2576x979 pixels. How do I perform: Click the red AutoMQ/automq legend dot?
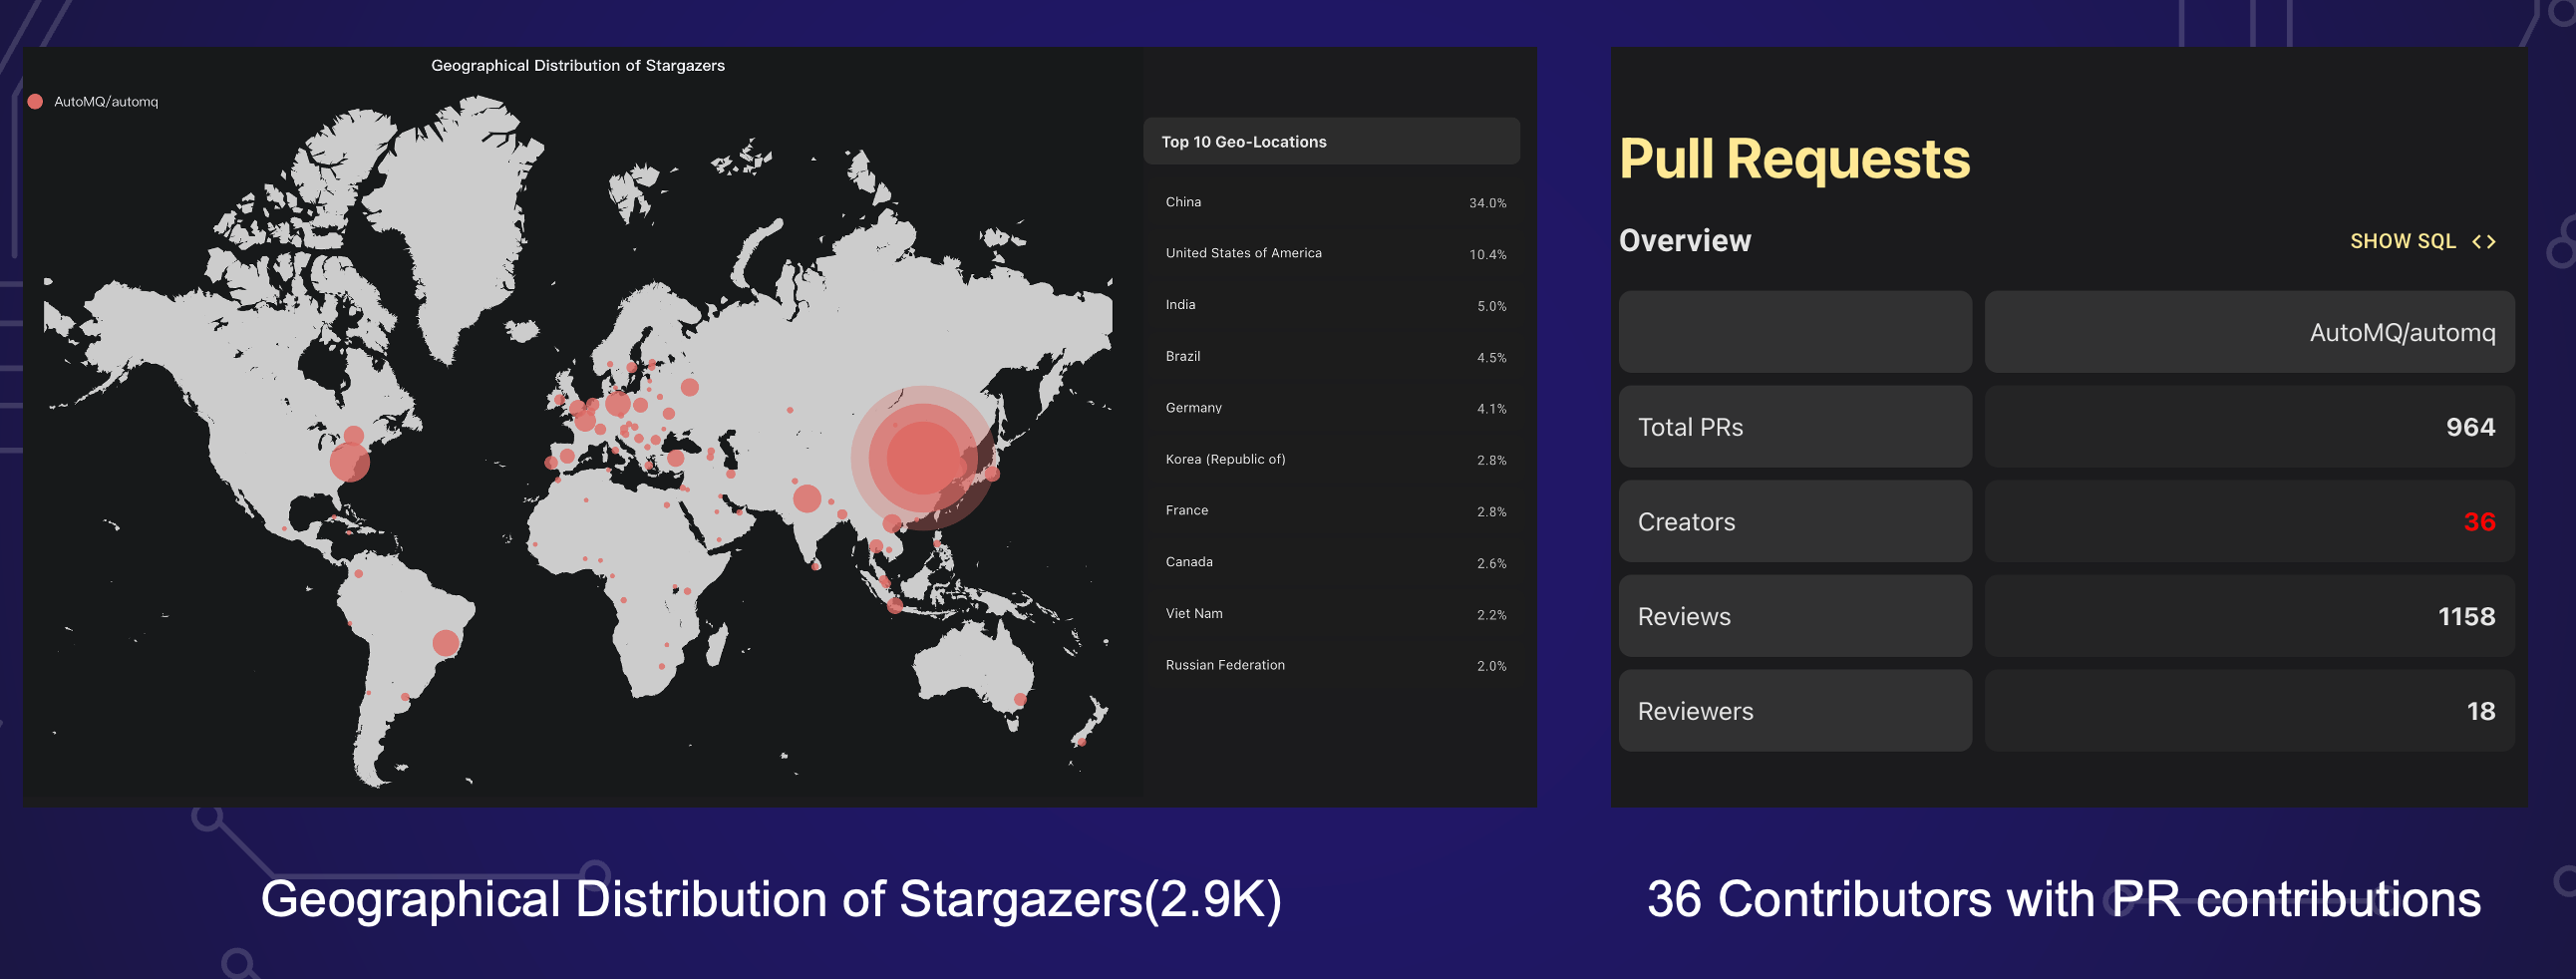coord(35,102)
